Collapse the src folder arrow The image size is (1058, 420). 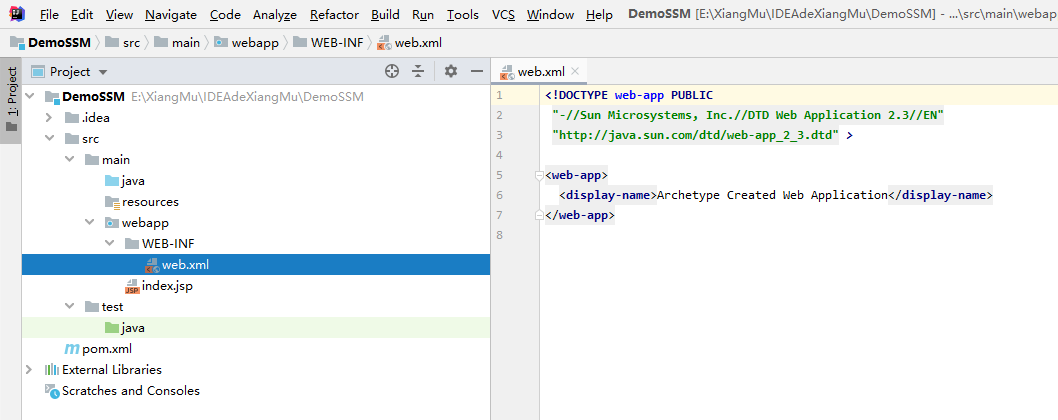(49, 139)
